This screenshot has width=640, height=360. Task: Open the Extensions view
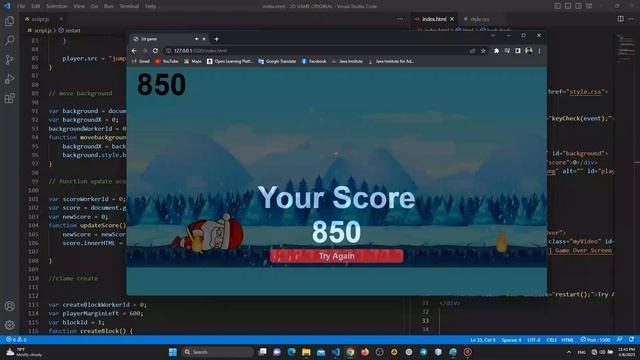point(9,98)
